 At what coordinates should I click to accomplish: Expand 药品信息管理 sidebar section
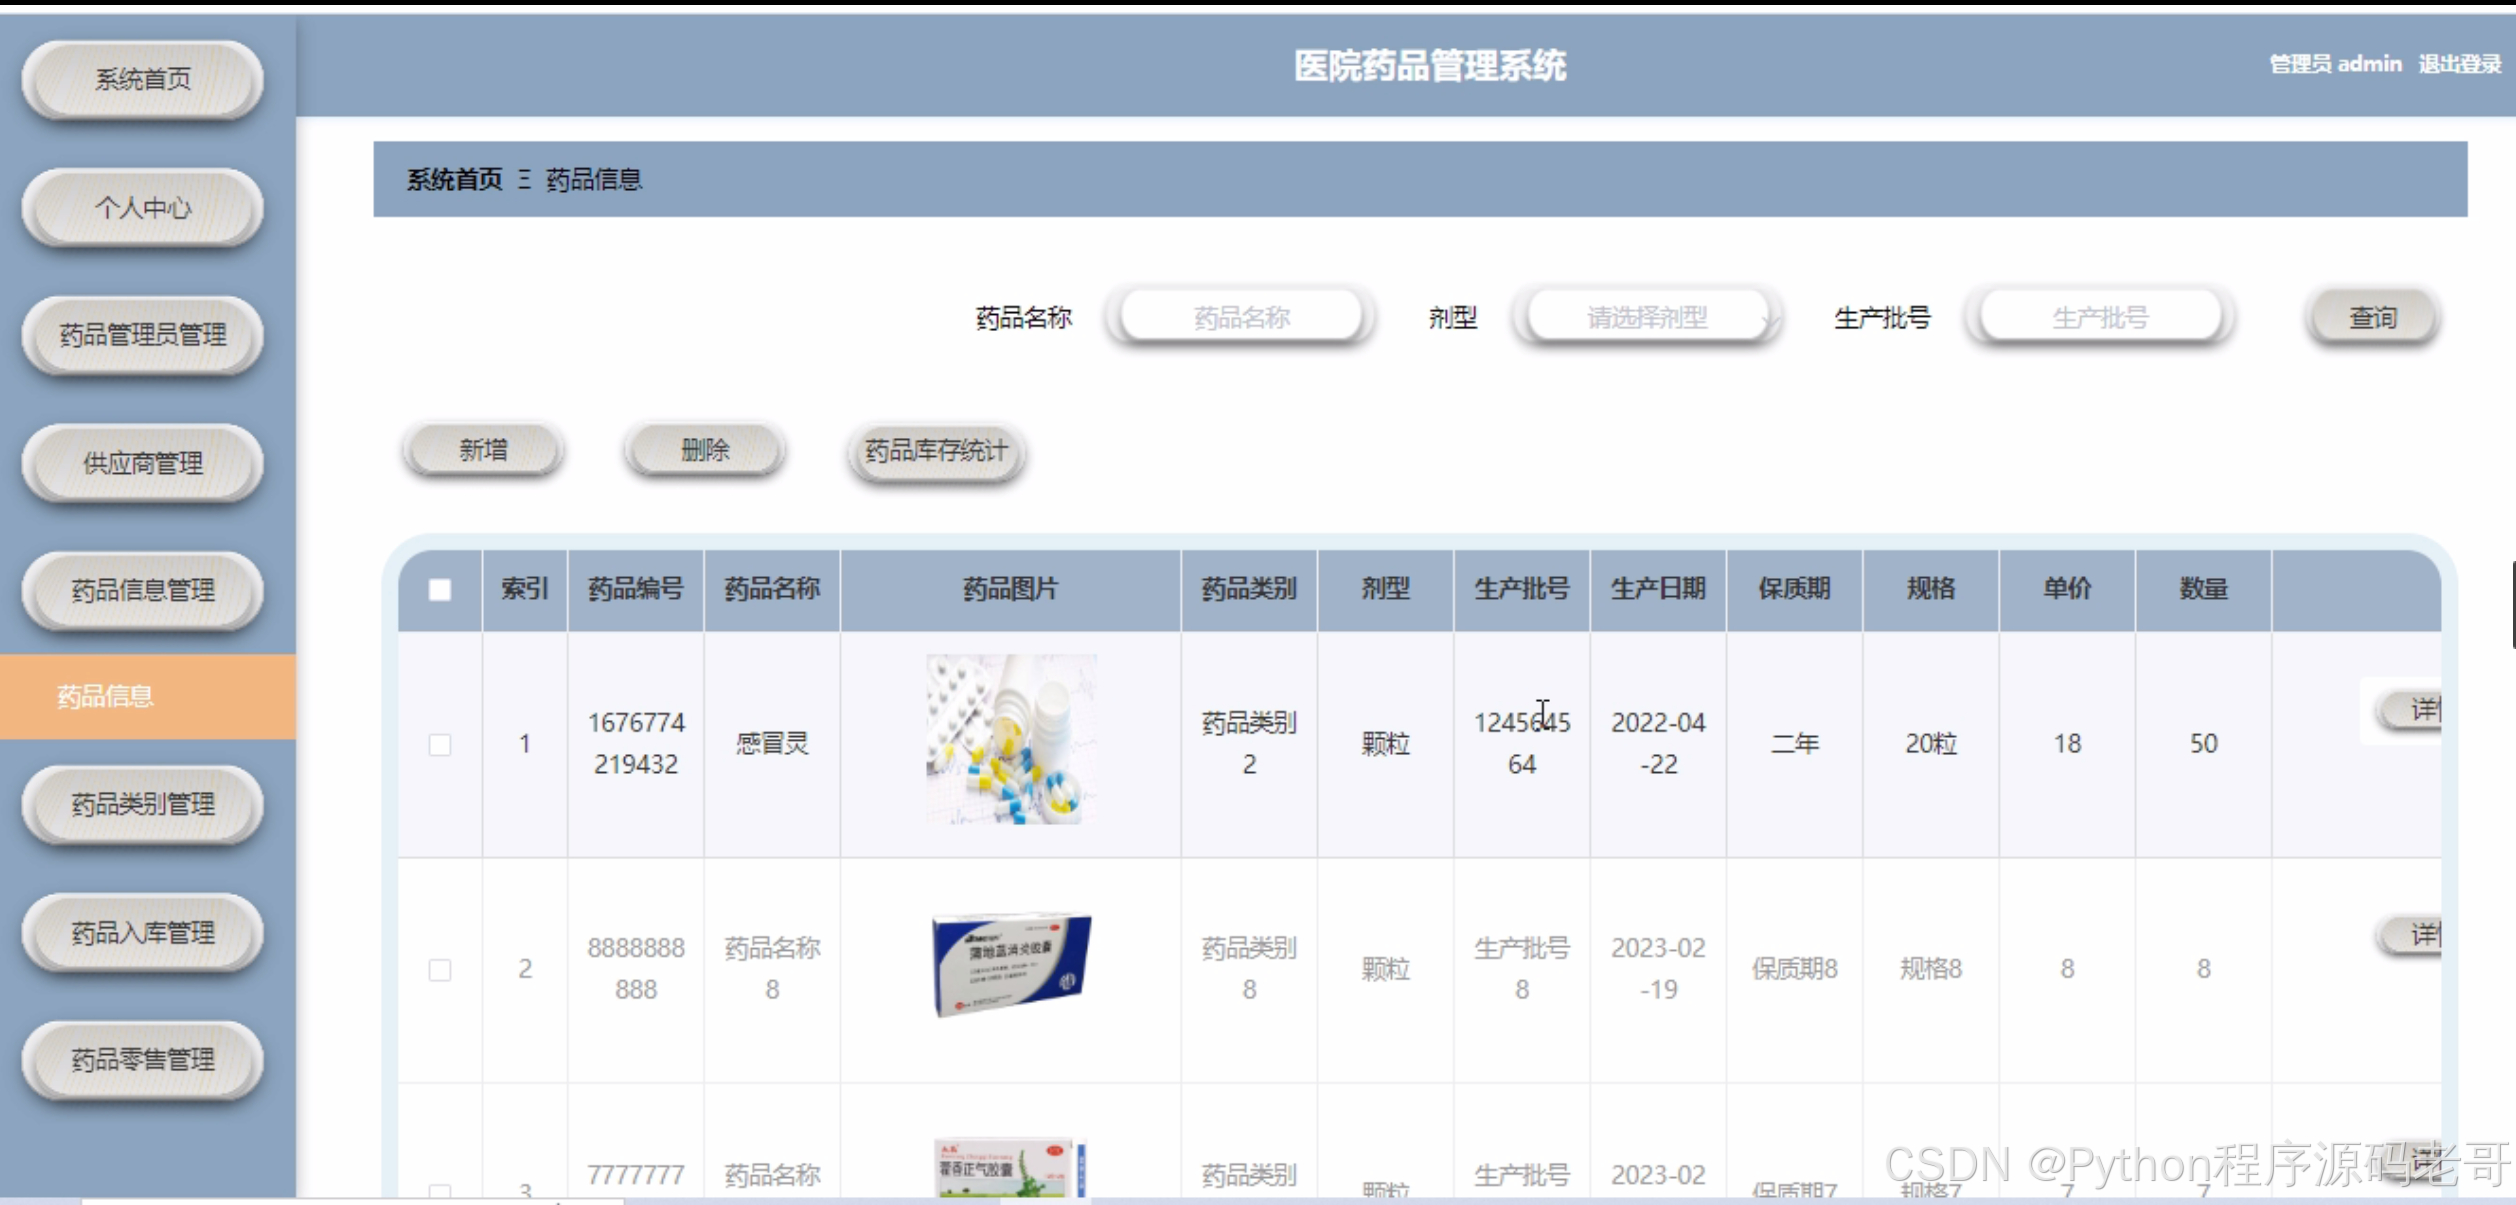pyautogui.click(x=143, y=591)
